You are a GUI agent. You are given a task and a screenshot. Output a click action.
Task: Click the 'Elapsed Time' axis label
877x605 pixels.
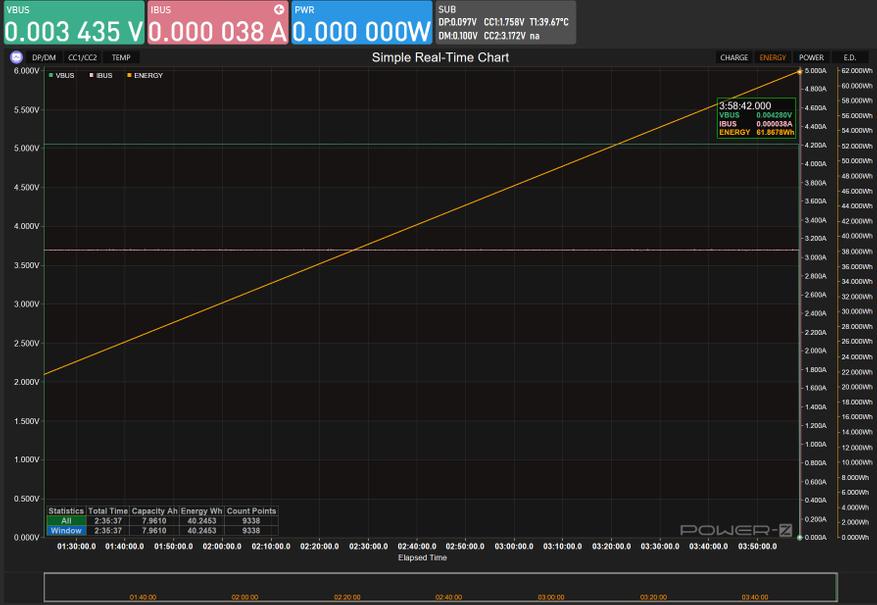tap(422, 557)
